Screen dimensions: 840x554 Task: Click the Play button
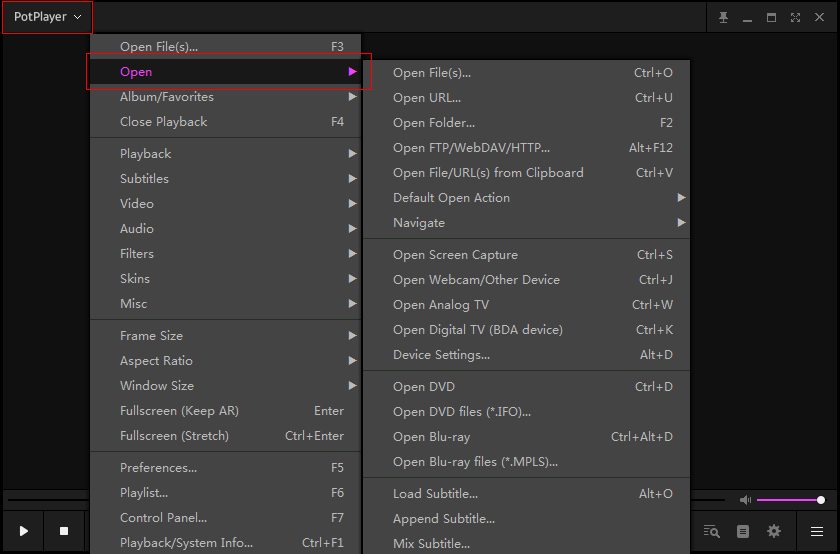24,531
